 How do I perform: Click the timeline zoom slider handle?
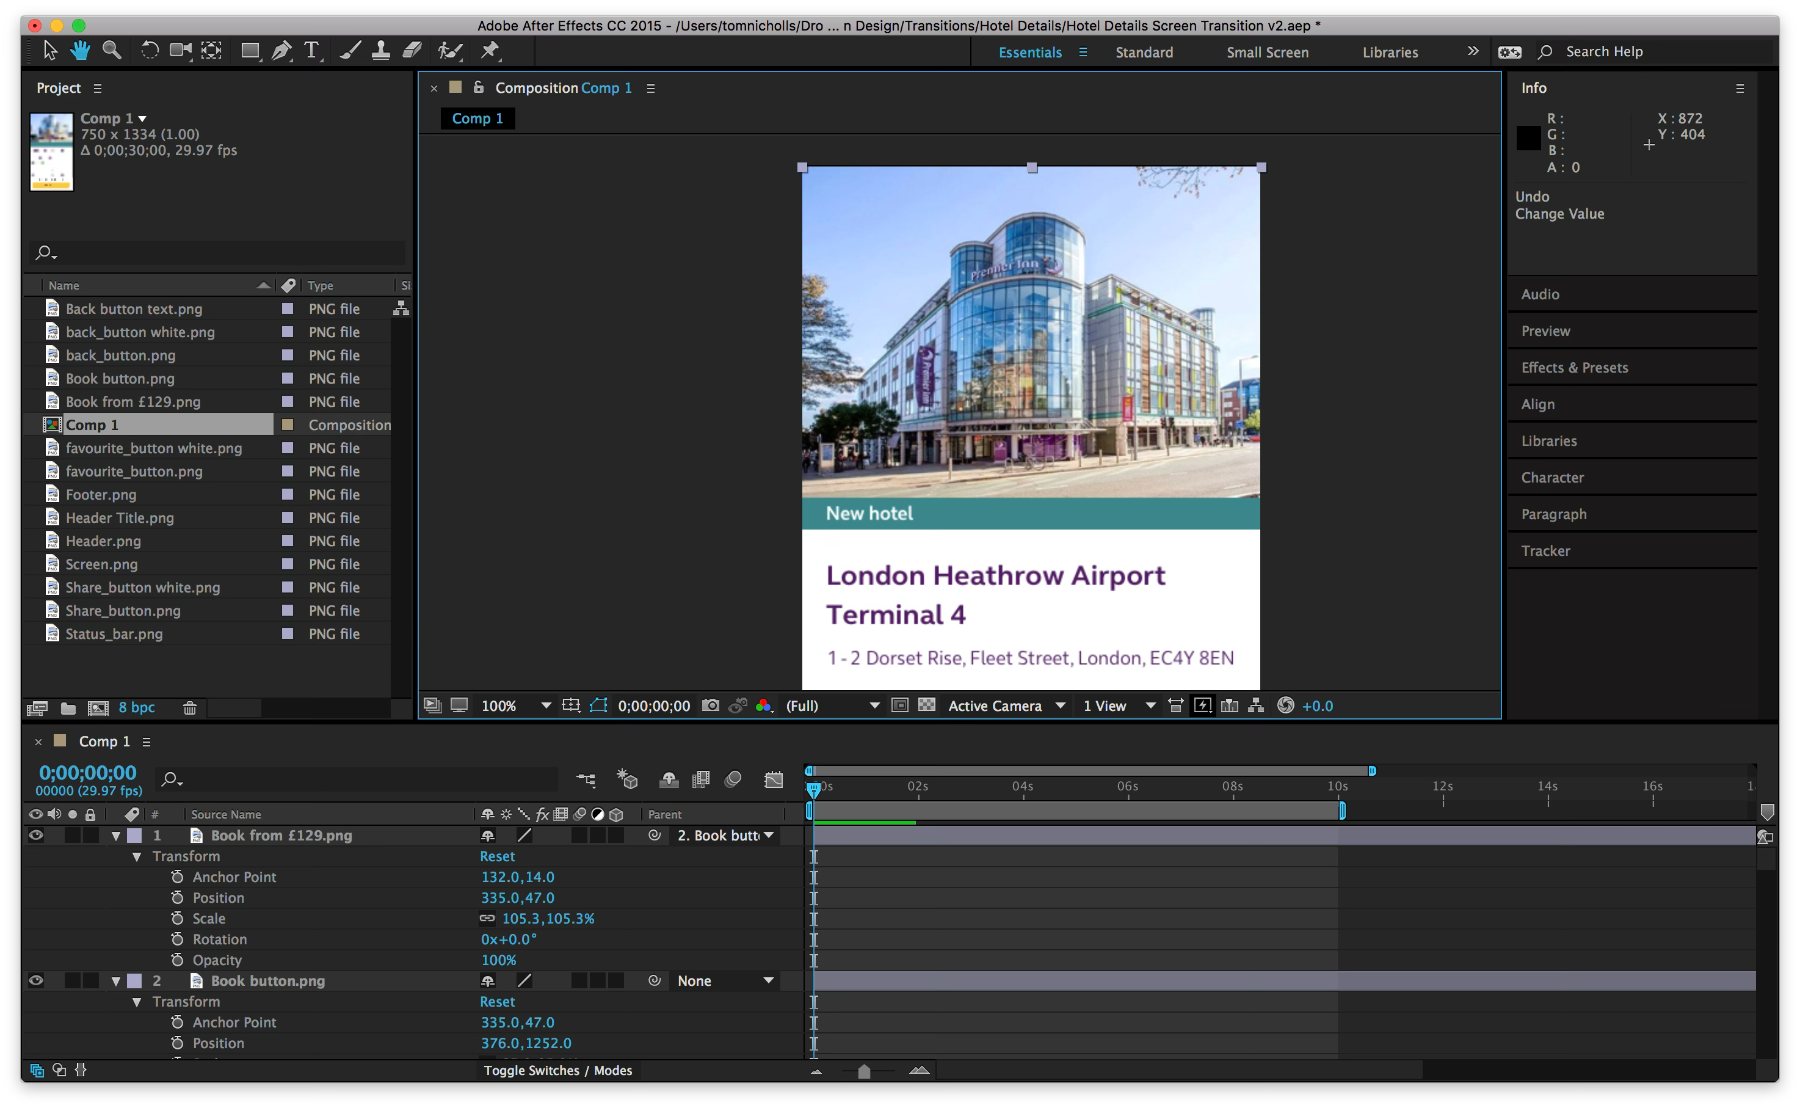(864, 1071)
